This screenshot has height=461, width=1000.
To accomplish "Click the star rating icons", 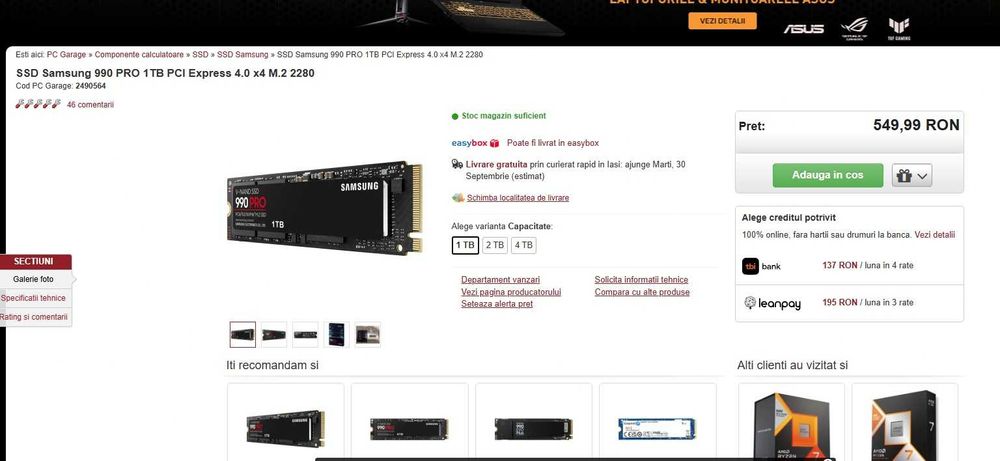I will (x=38, y=104).
